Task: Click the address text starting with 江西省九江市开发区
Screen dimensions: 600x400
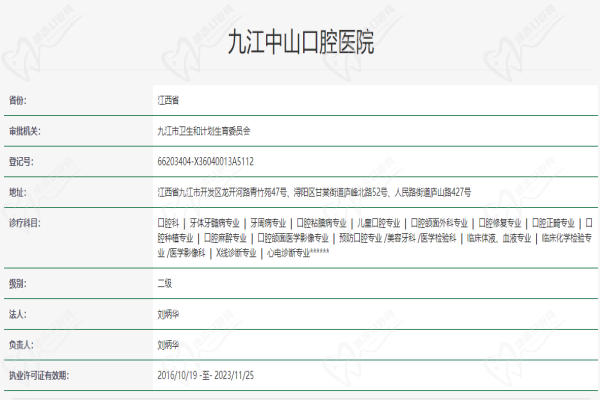Action: [314, 192]
